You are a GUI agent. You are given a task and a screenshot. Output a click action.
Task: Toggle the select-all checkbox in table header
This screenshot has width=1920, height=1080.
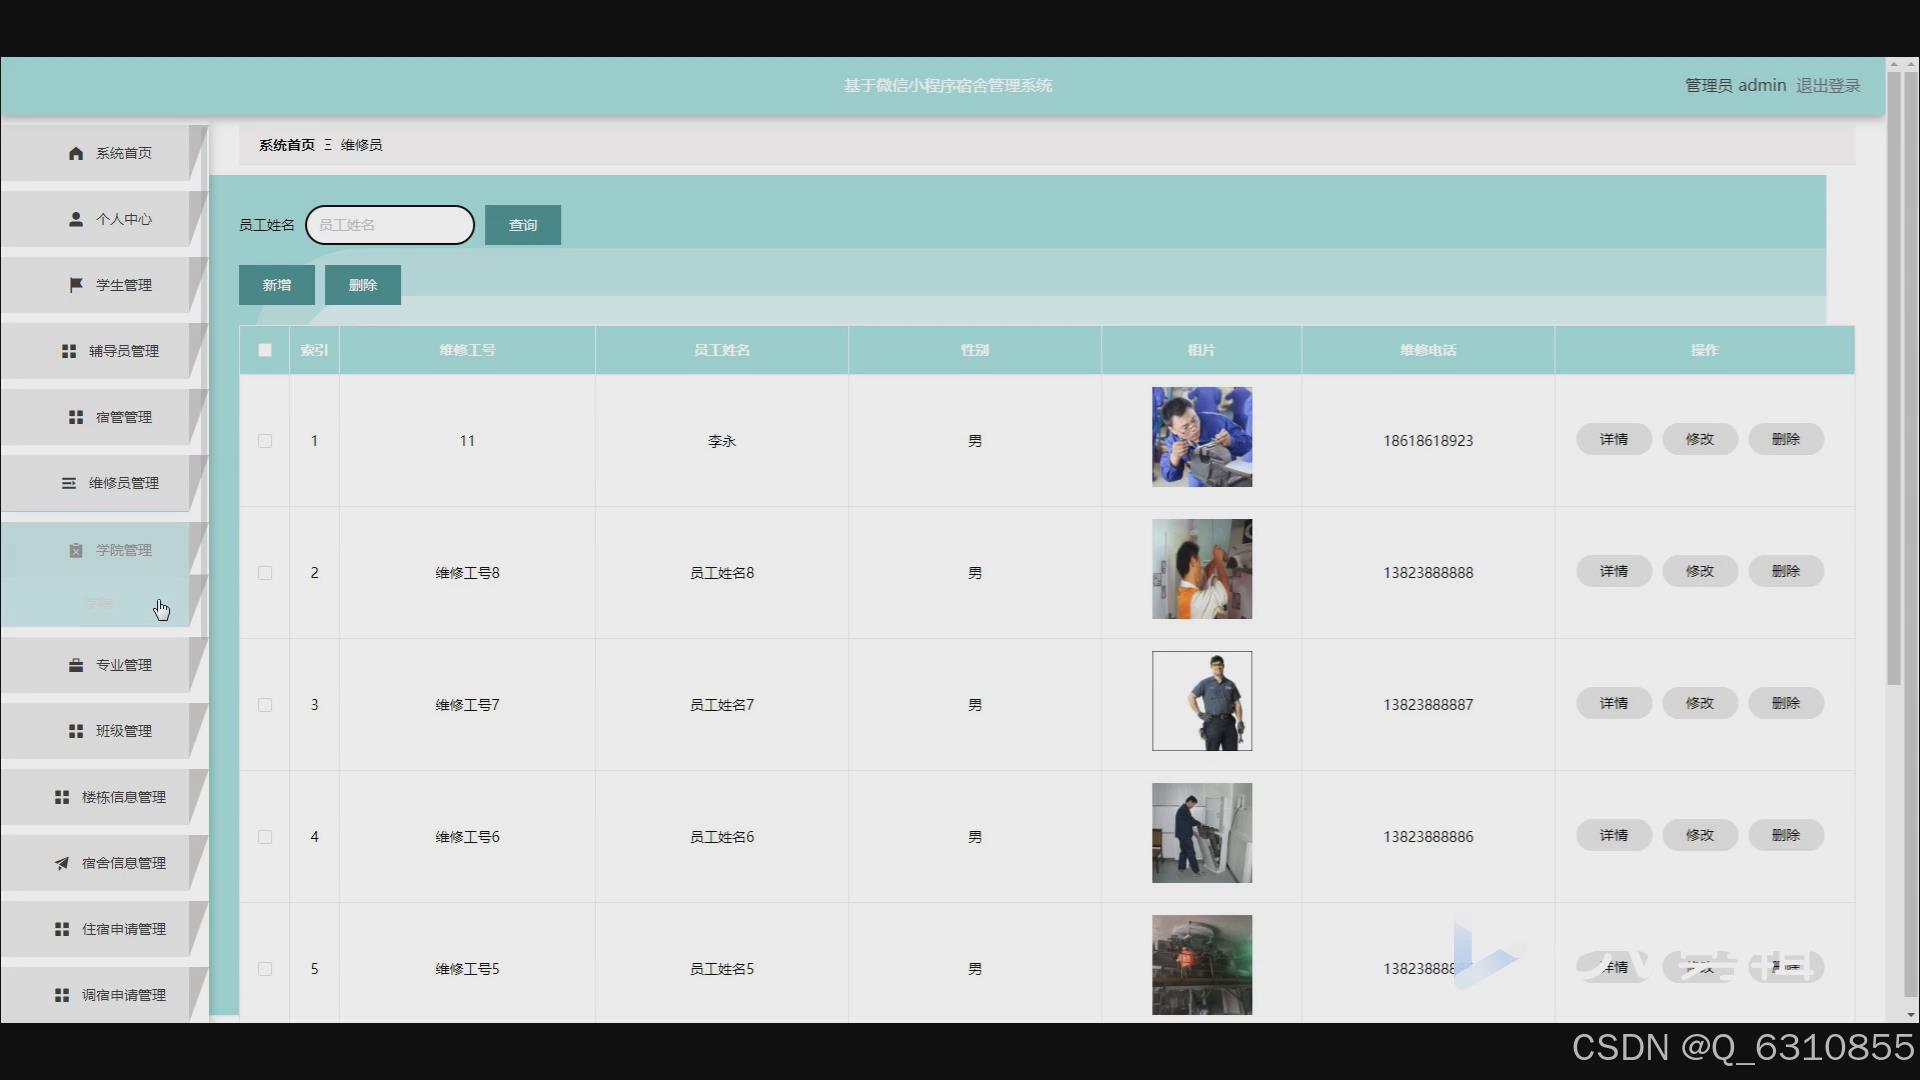pos(265,350)
